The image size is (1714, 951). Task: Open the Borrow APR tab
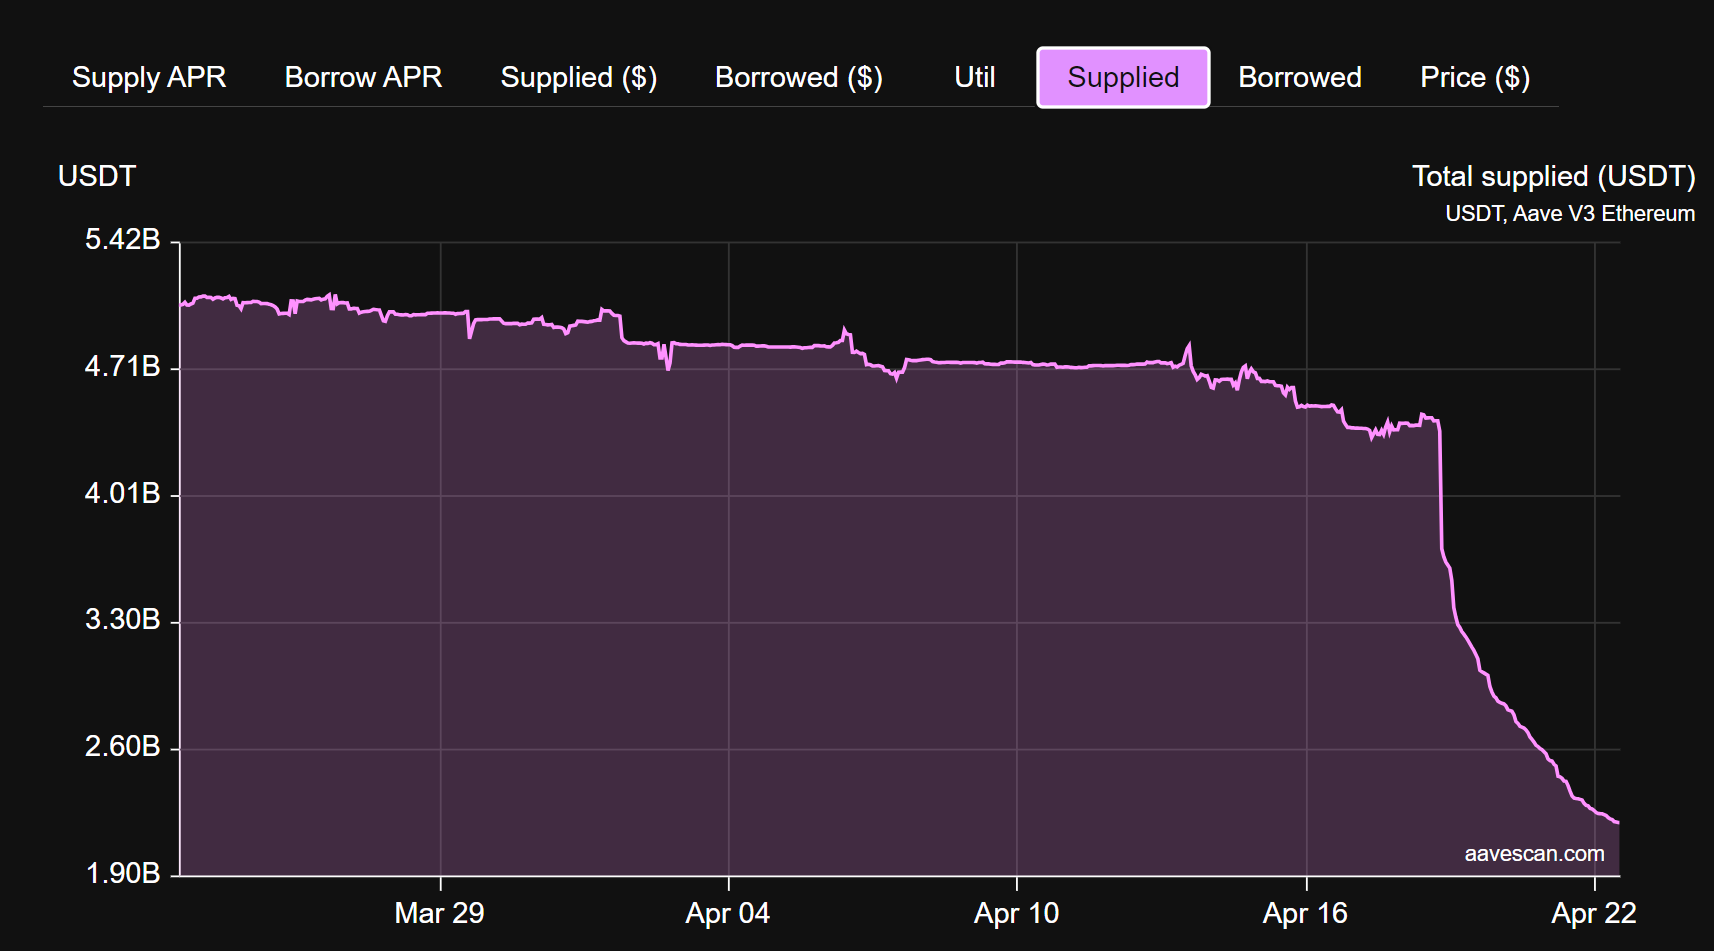click(x=363, y=77)
